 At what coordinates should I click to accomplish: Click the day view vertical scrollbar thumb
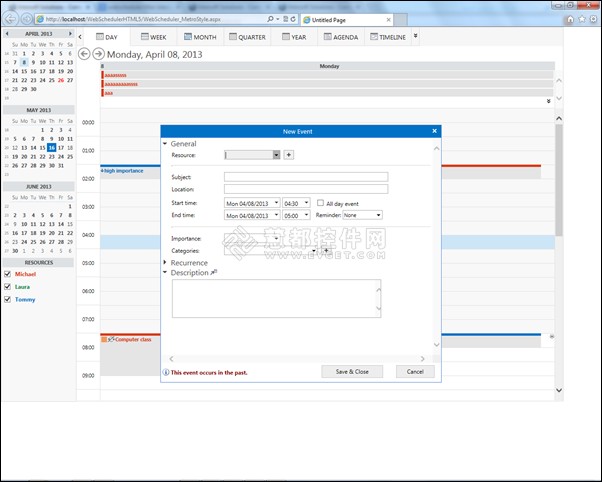coord(559,180)
